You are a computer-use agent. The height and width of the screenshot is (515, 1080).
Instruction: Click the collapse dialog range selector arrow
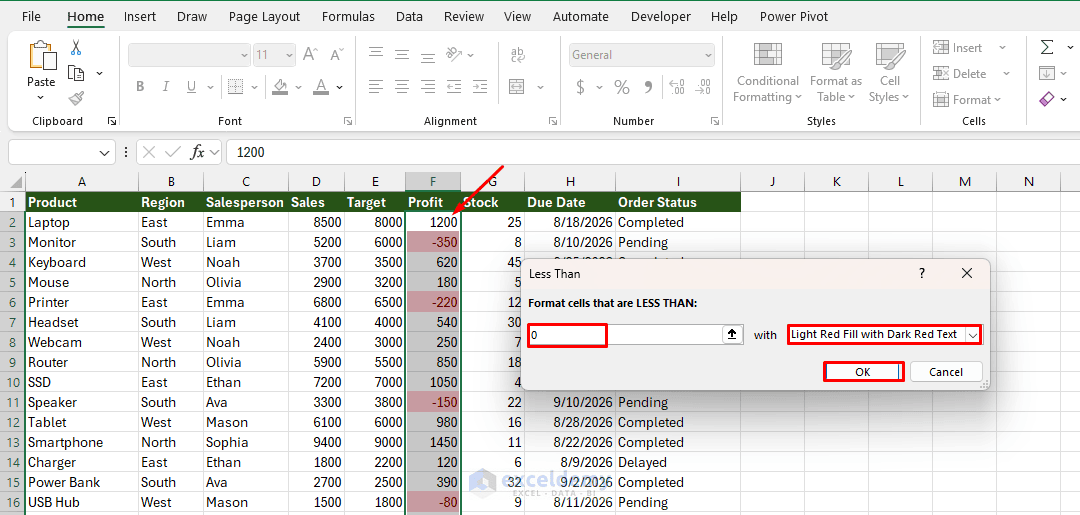point(732,335)
